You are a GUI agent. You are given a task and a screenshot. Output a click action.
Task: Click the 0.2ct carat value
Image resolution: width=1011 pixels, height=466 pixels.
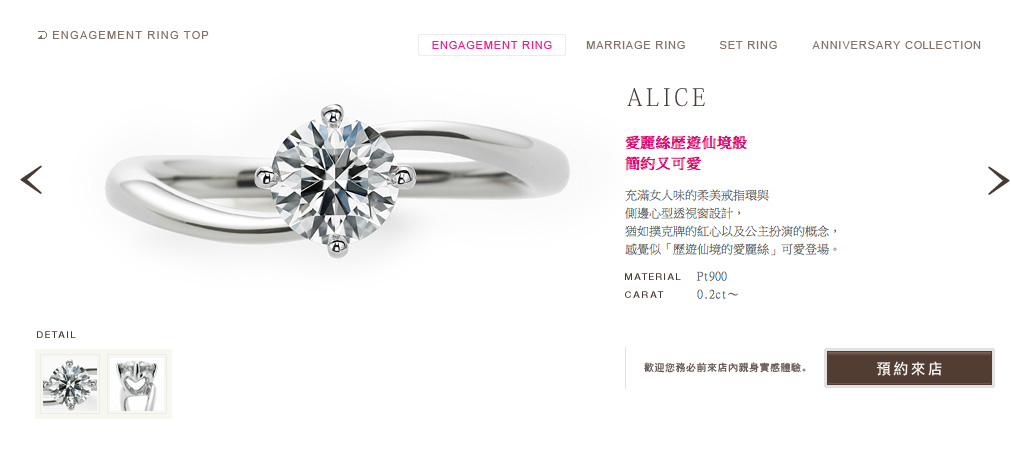coord(717,295)
